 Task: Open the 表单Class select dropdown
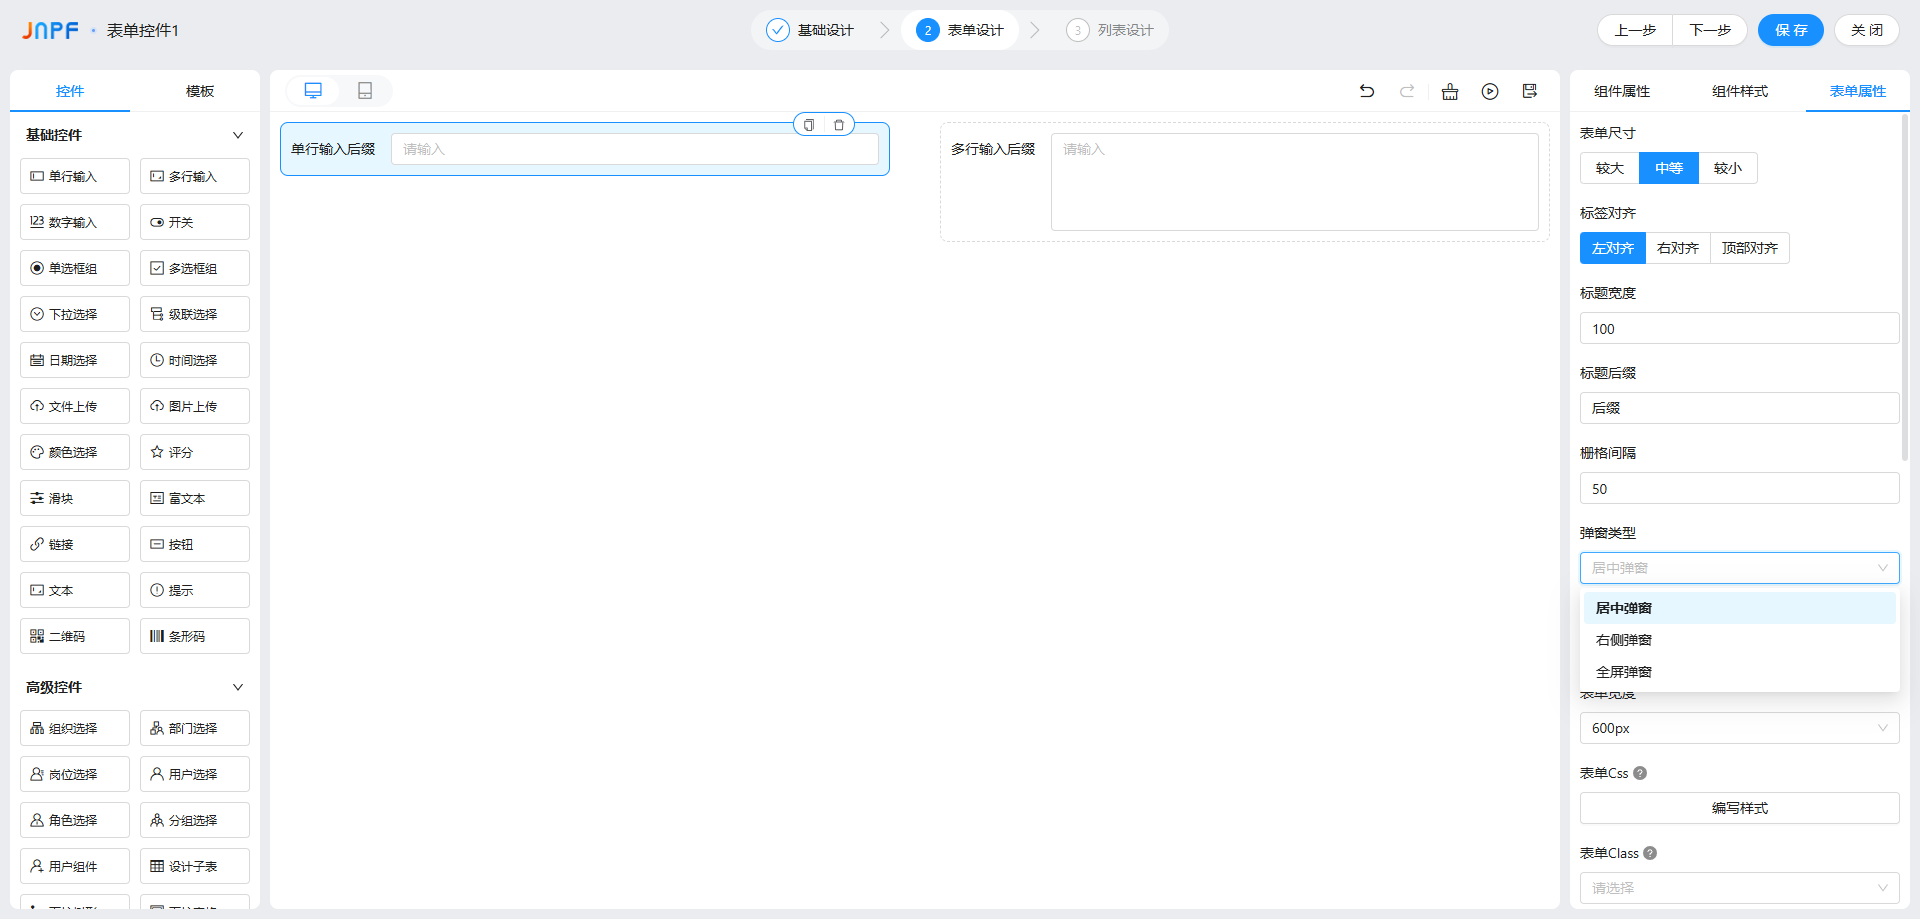pyautogui.click(x=1740, y=888)
